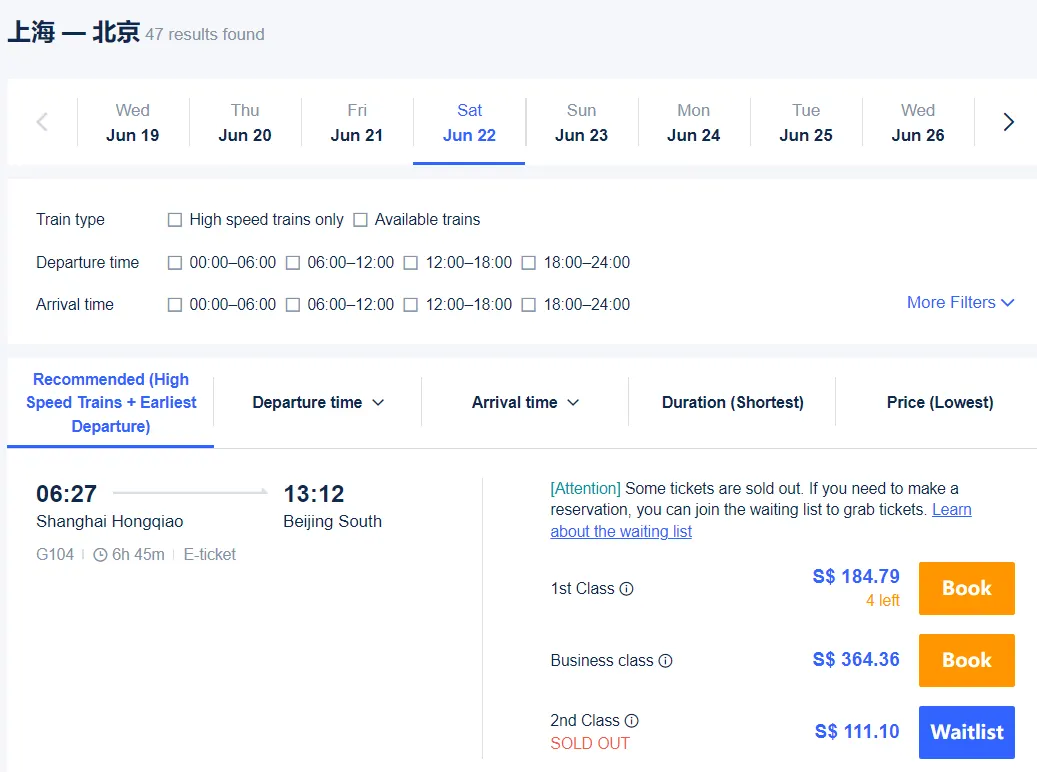
Task: Check arrival time 18:00–24:00
Action: pos(528,305)
